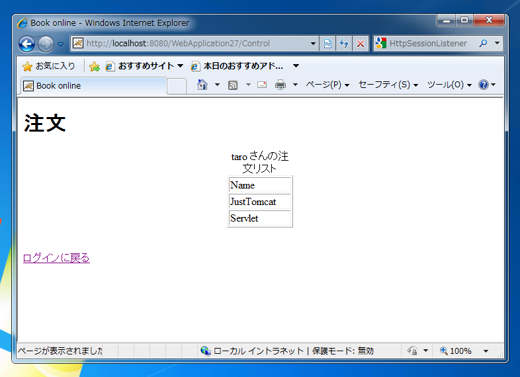Expand the address bar URL history dropdown
Image resolution: width=520 pixels, height=377 pixels.
click(313, 43)
